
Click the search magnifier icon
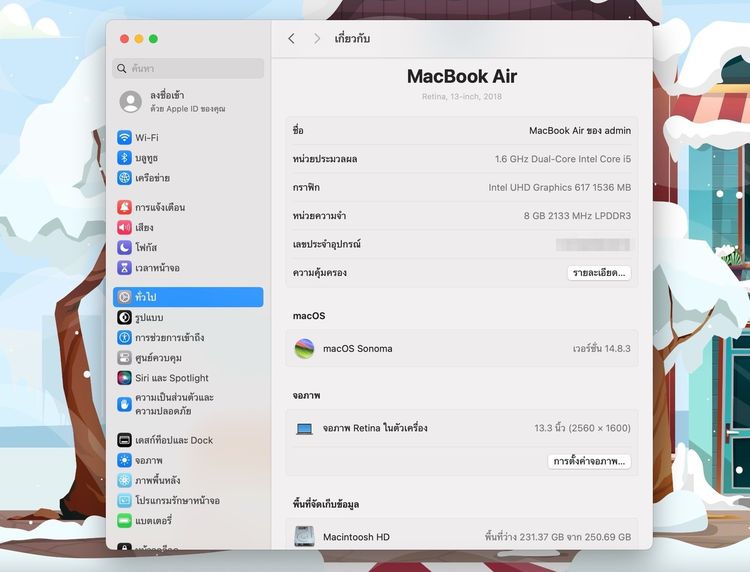[x=122, y=68]
